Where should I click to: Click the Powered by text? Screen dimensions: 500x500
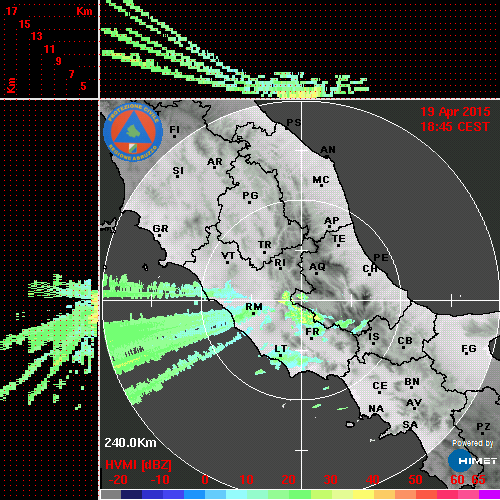tap(473, 443)
